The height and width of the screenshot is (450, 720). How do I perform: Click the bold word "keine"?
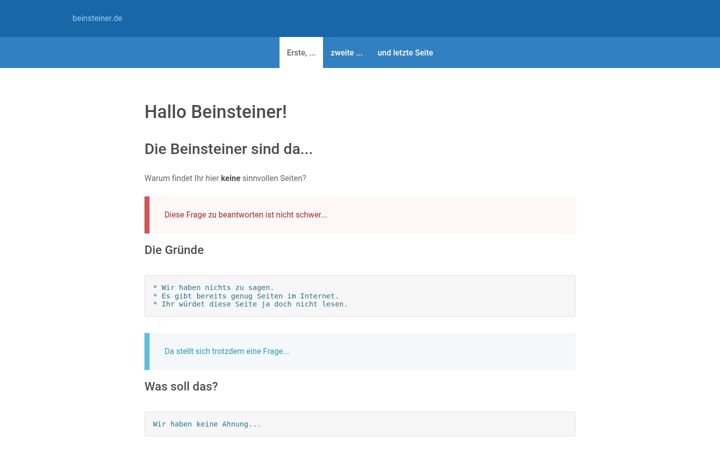point(231,178)
